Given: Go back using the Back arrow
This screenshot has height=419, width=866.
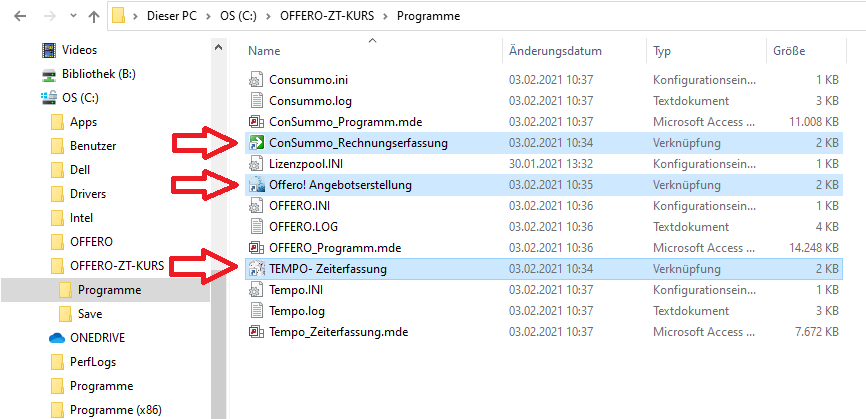Looking at the screenshot, I should 17,16.
